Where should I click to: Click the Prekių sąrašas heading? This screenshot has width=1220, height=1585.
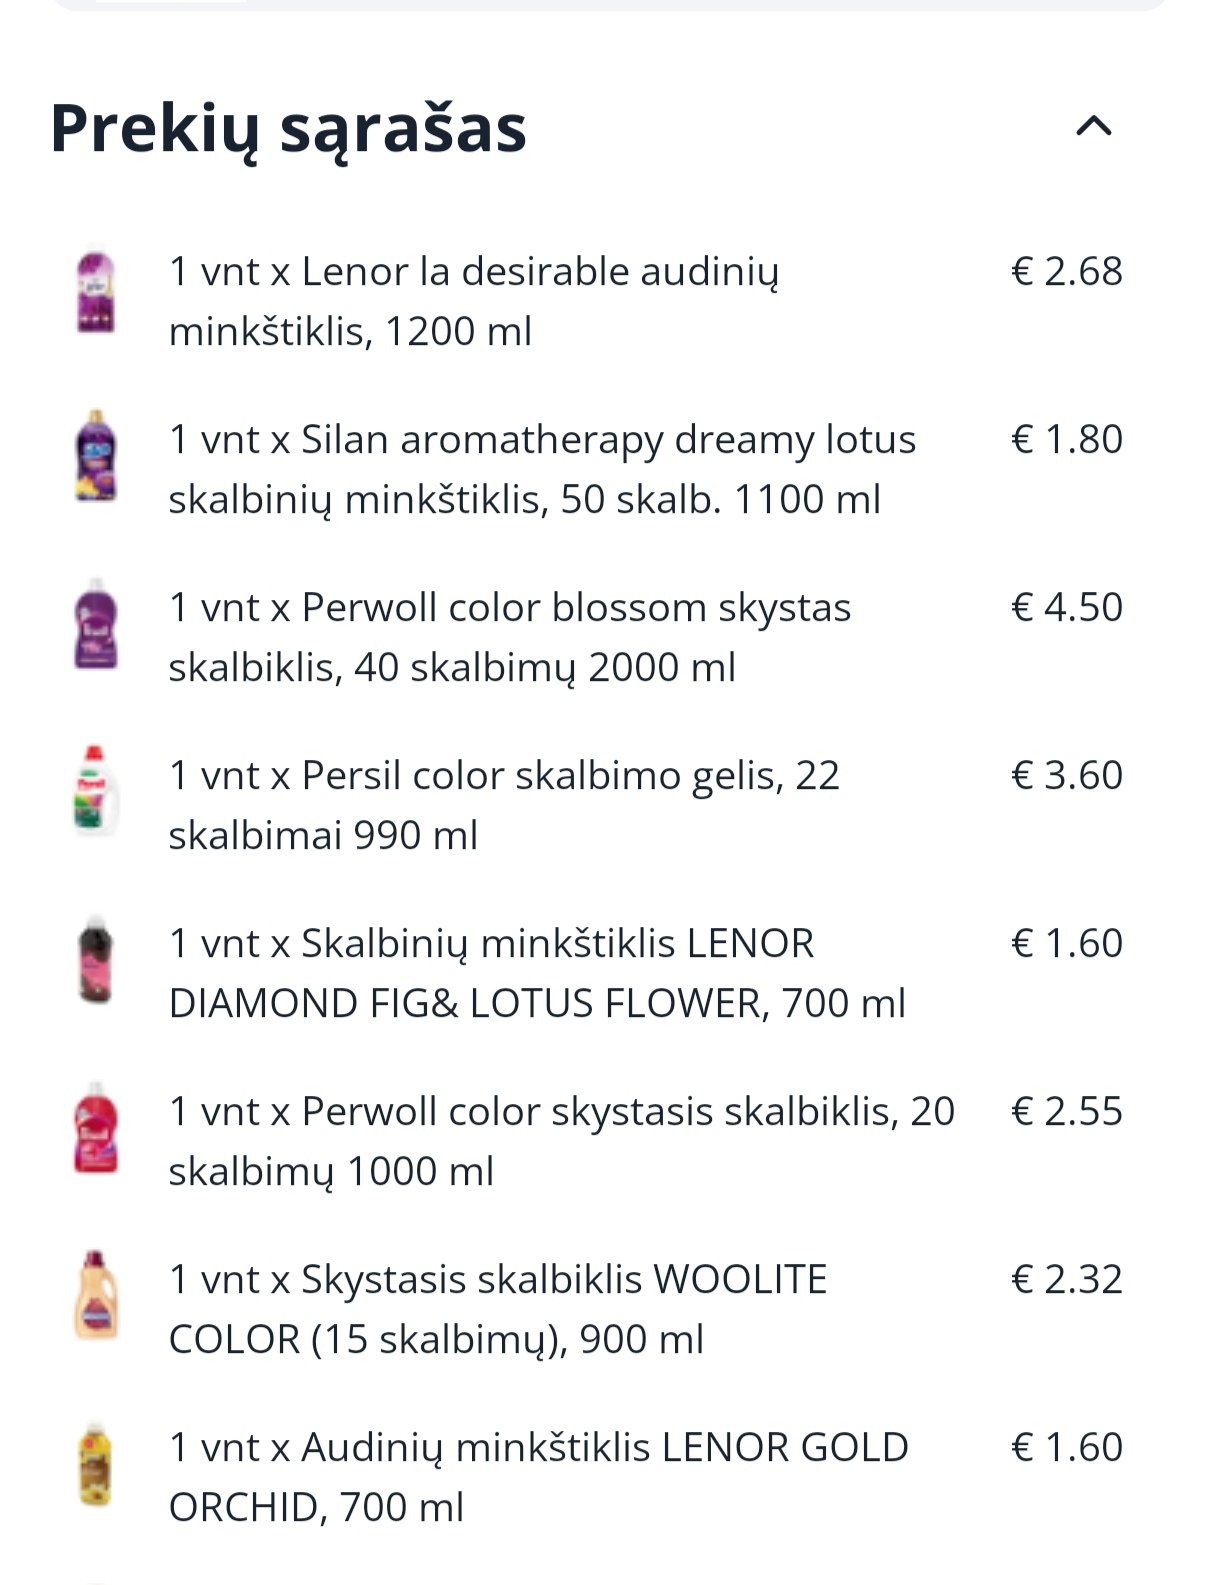pyautogui.click(x=288, y=130)
